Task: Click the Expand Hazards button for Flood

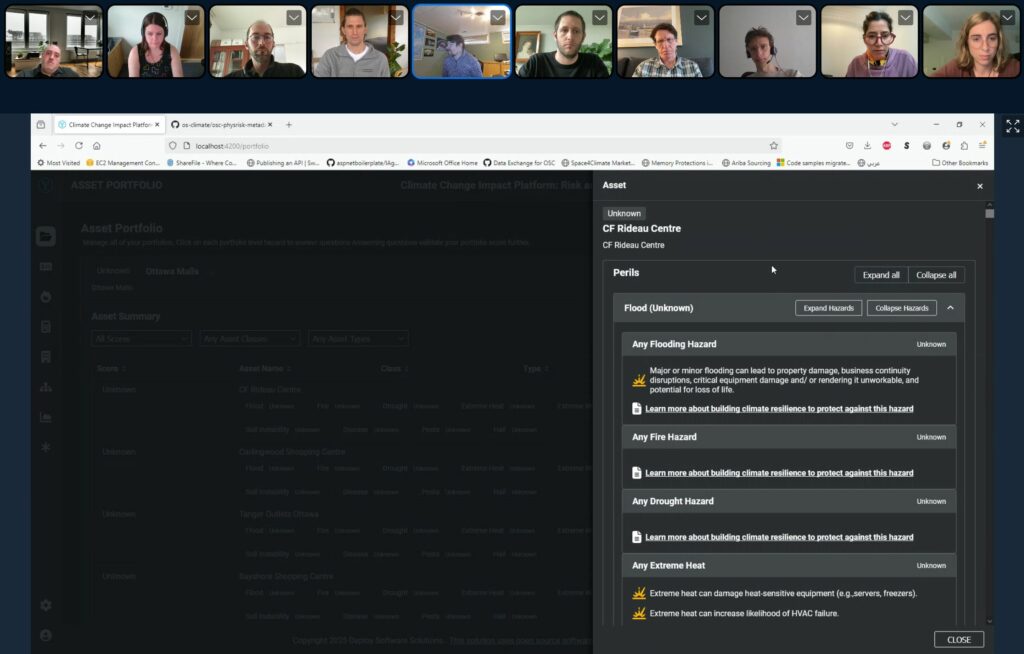Action: (828, 308)
